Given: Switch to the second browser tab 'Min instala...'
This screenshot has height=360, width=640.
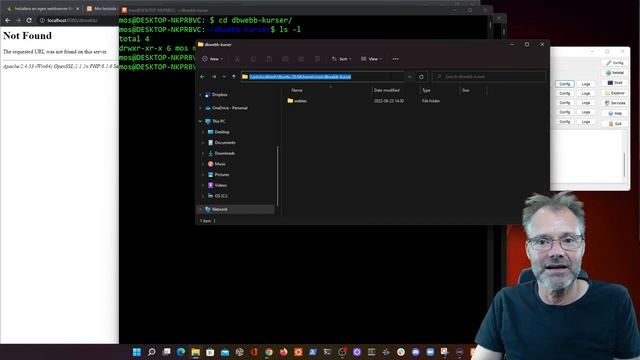Looking at the screenshot, I should tap(102, 9).
